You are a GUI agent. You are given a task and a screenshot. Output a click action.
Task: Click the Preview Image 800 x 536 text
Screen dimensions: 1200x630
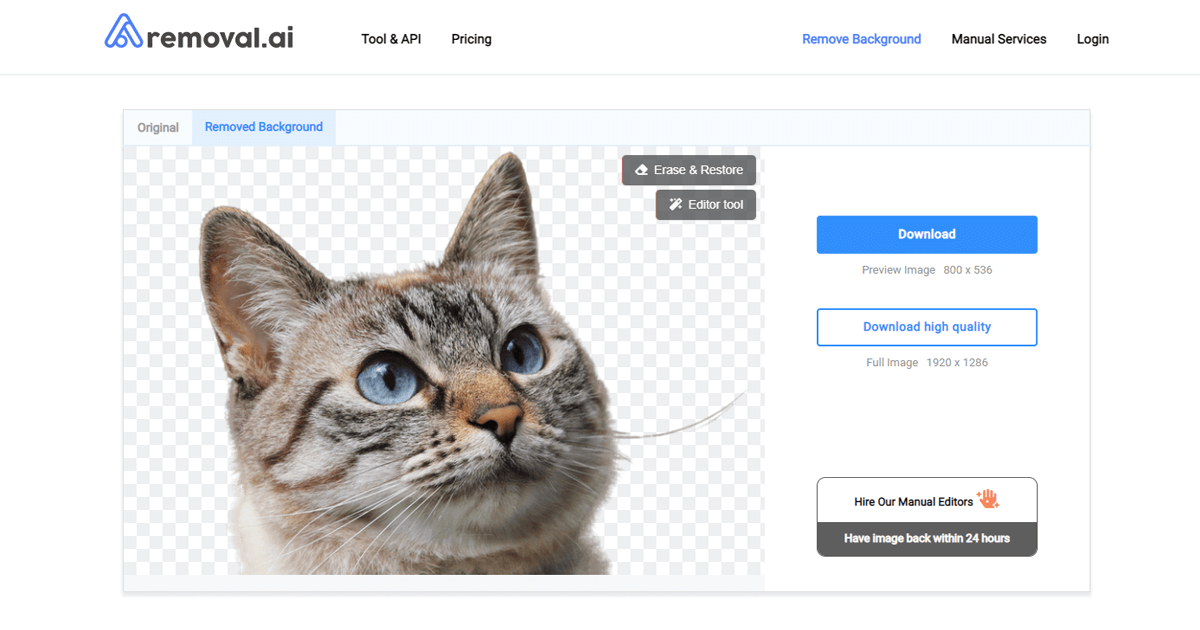[x=927, y=270]
